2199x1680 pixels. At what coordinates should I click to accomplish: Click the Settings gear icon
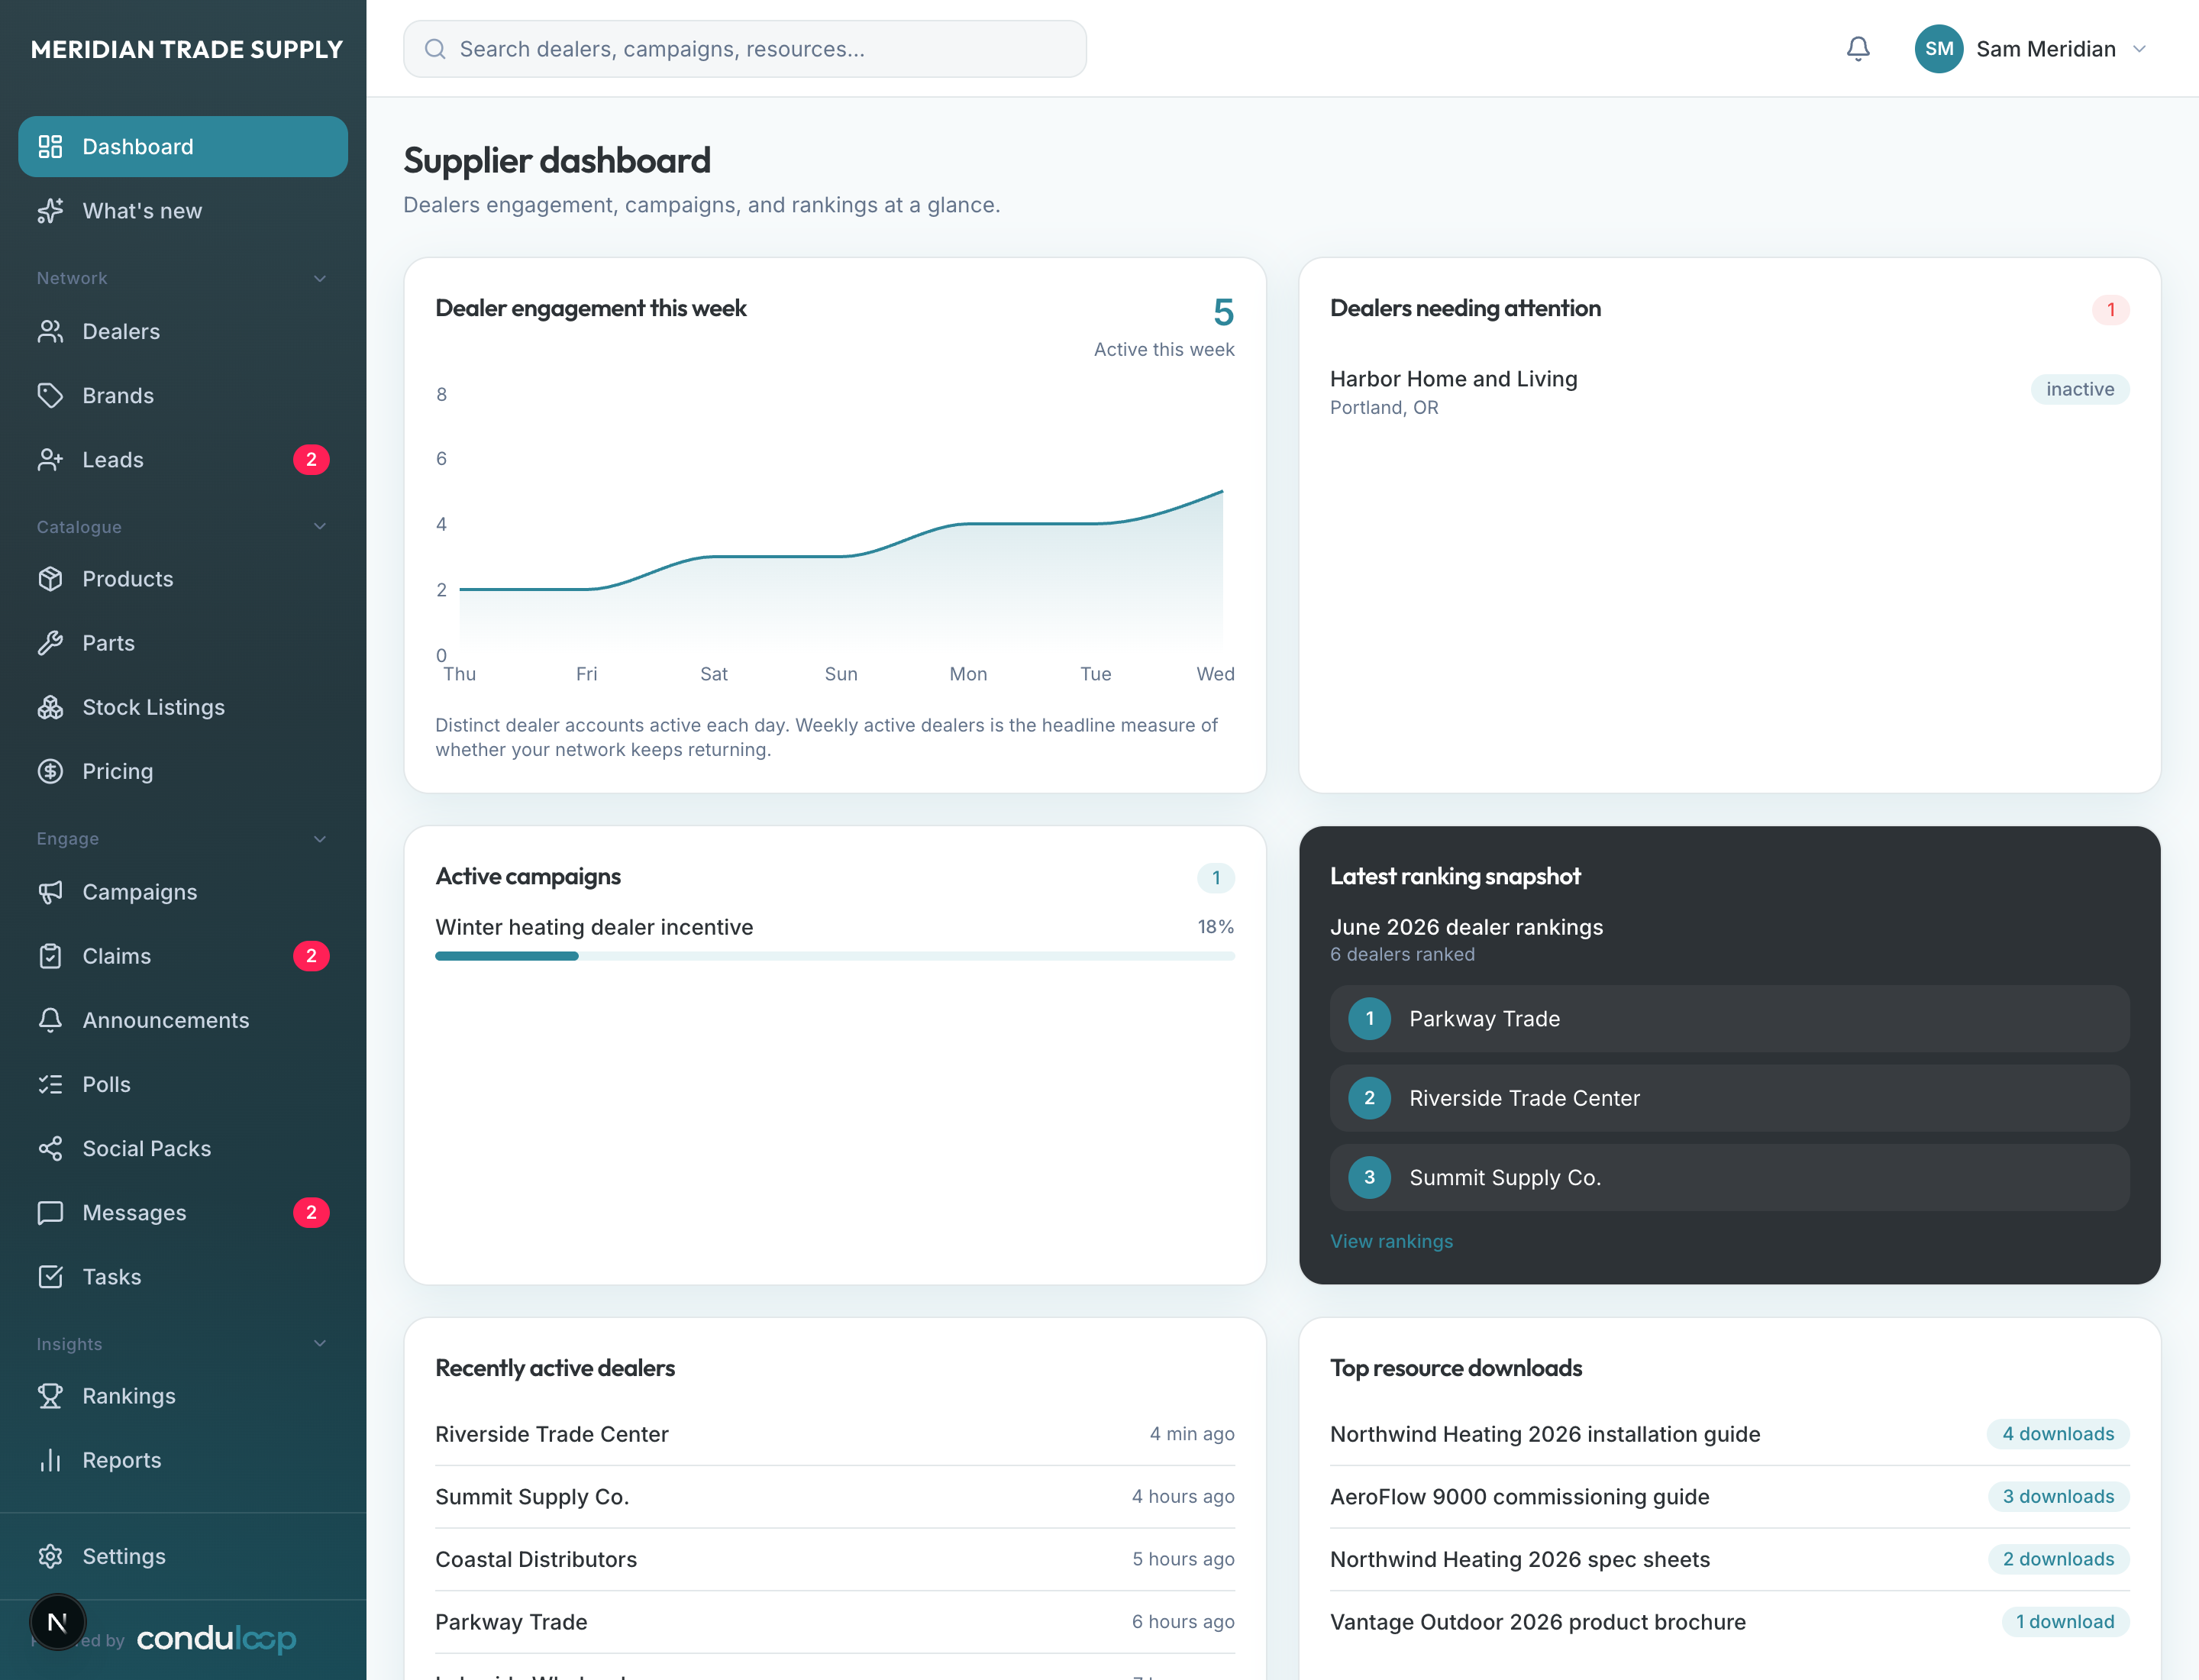pyautogui.click(x=50, y=1556)
